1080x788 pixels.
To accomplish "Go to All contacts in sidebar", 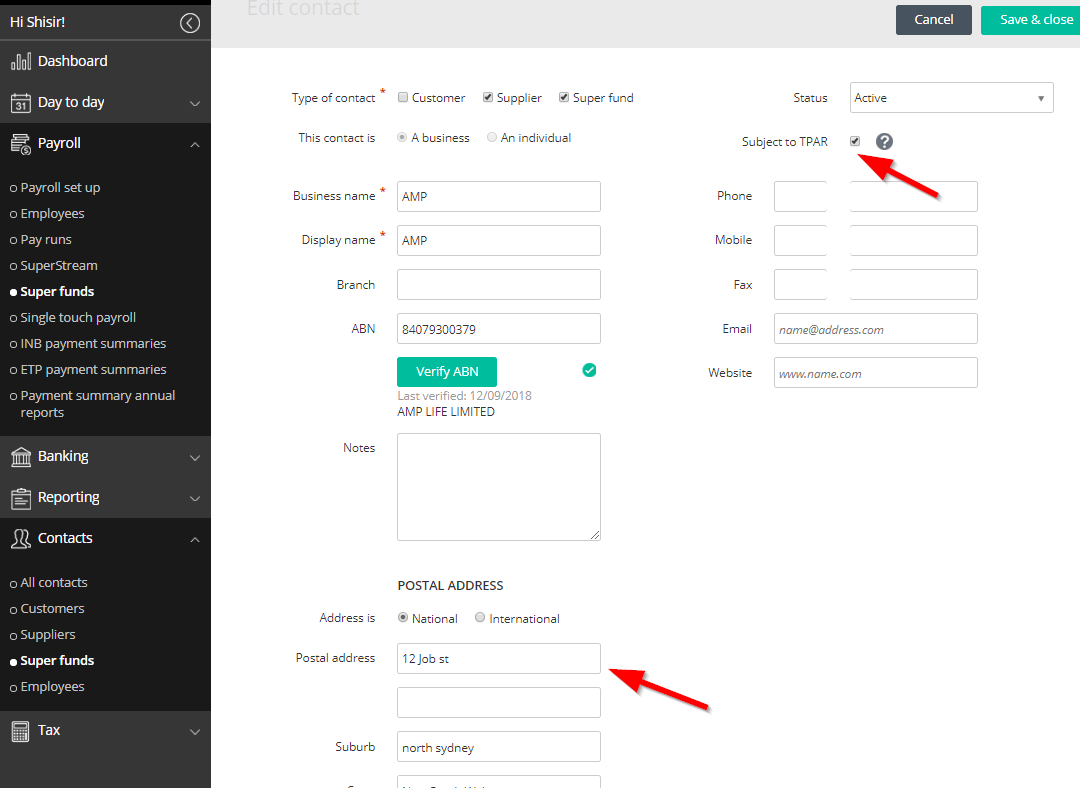I will 54,583.
